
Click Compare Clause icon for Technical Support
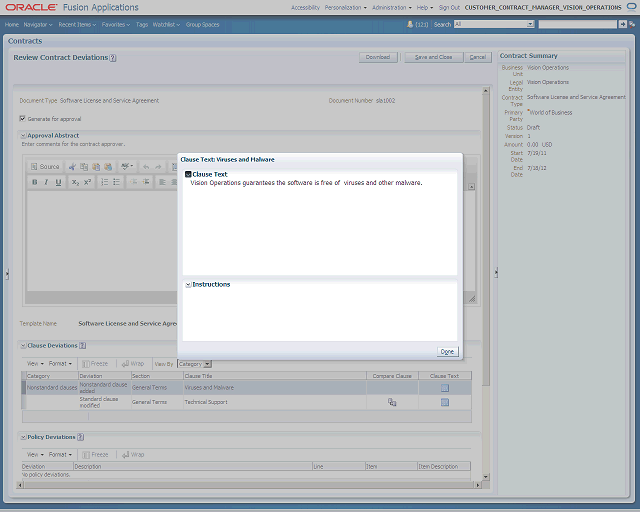tap(392, 403)
